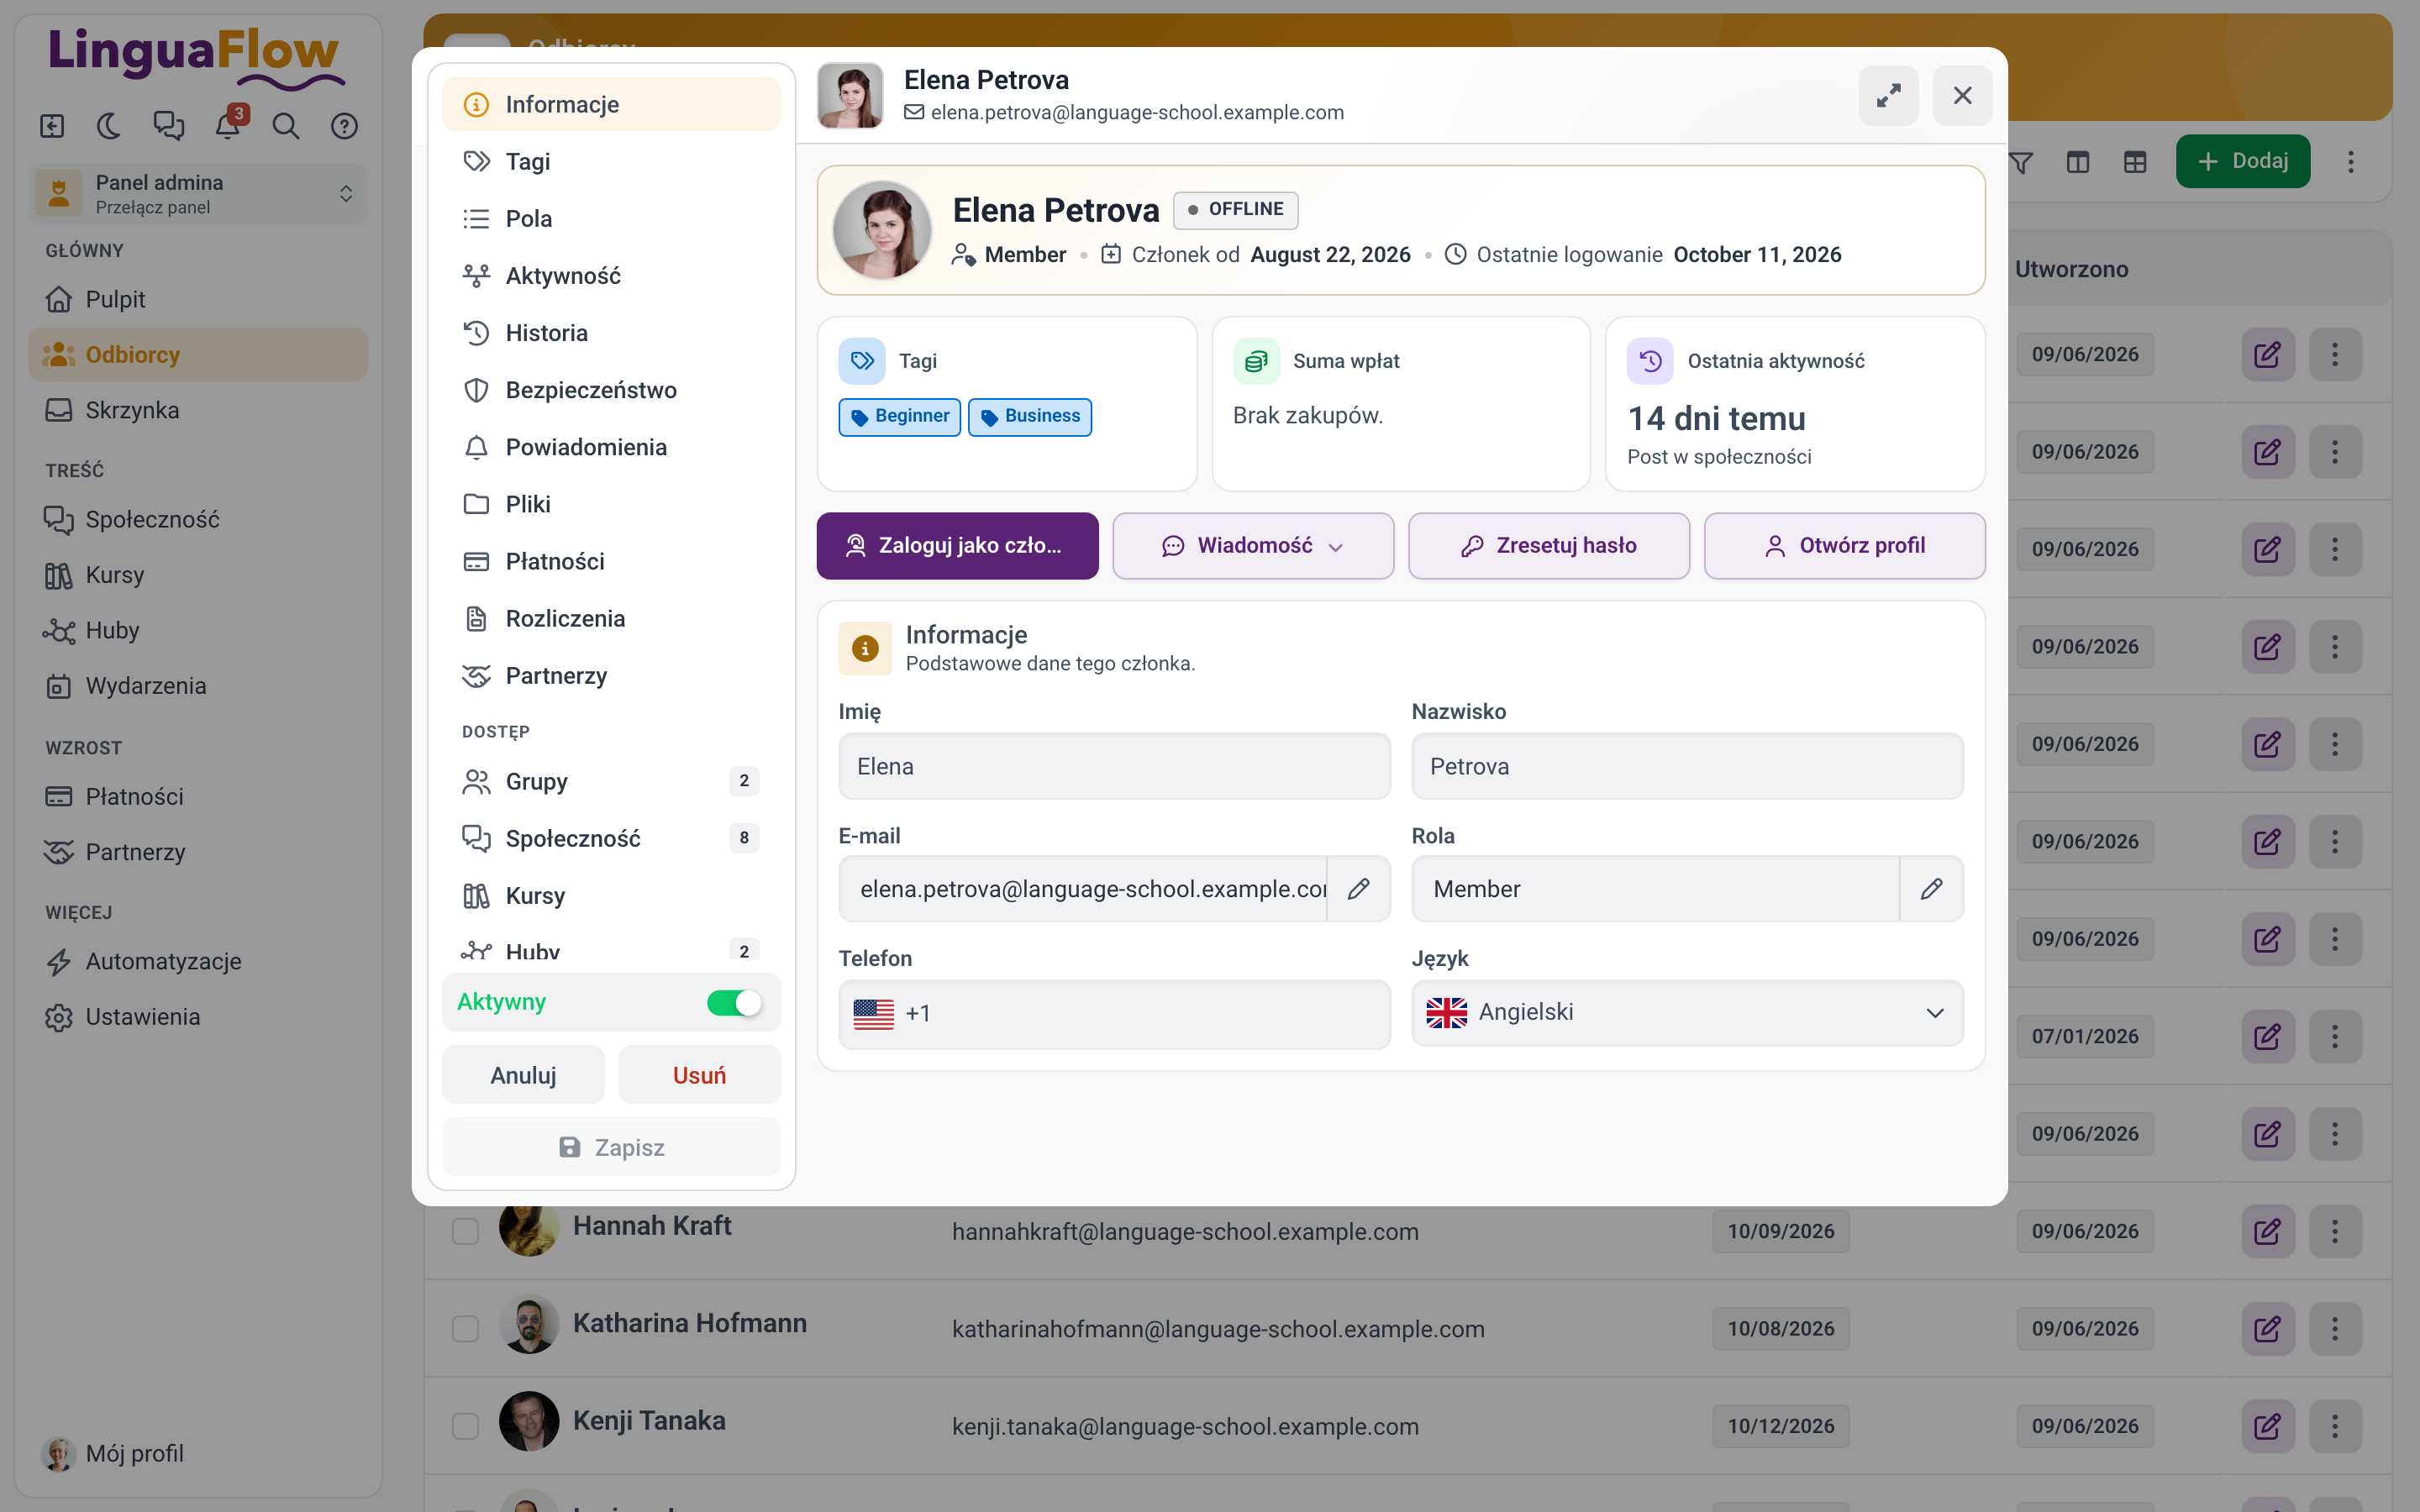Expand the member dialog to fullscreen

point(1888,96)
